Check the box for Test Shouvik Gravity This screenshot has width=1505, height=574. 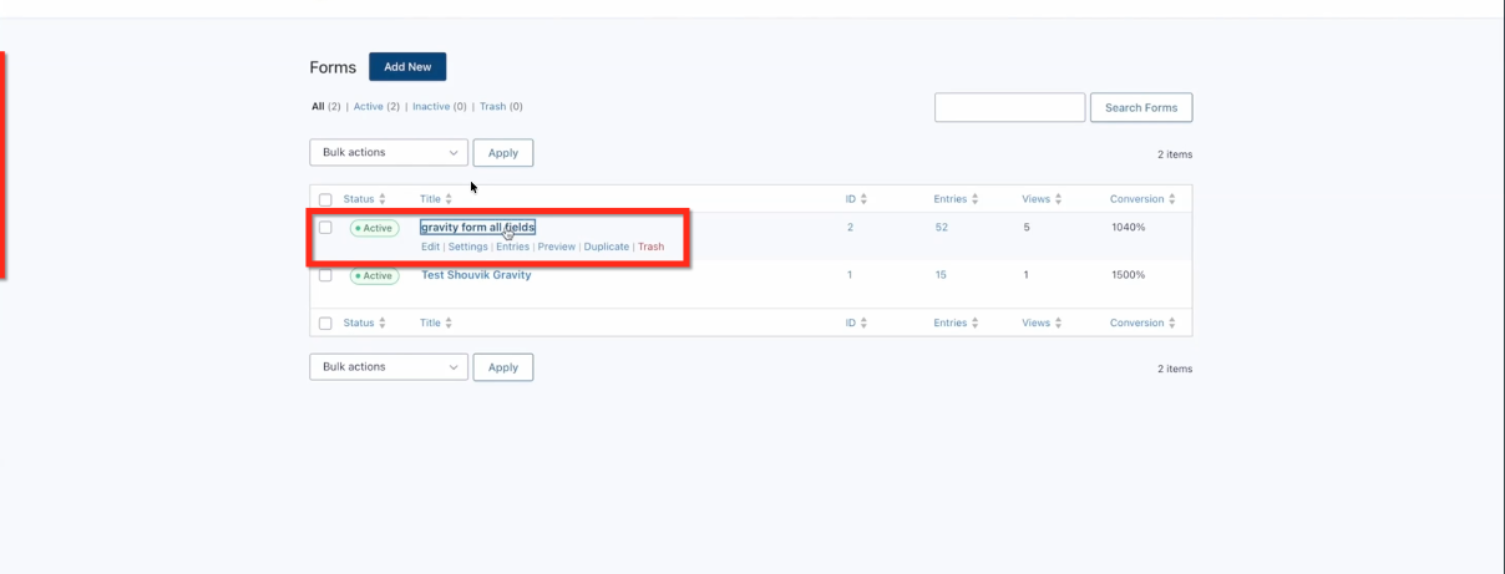pyautogui.click(x=325, y=275)
